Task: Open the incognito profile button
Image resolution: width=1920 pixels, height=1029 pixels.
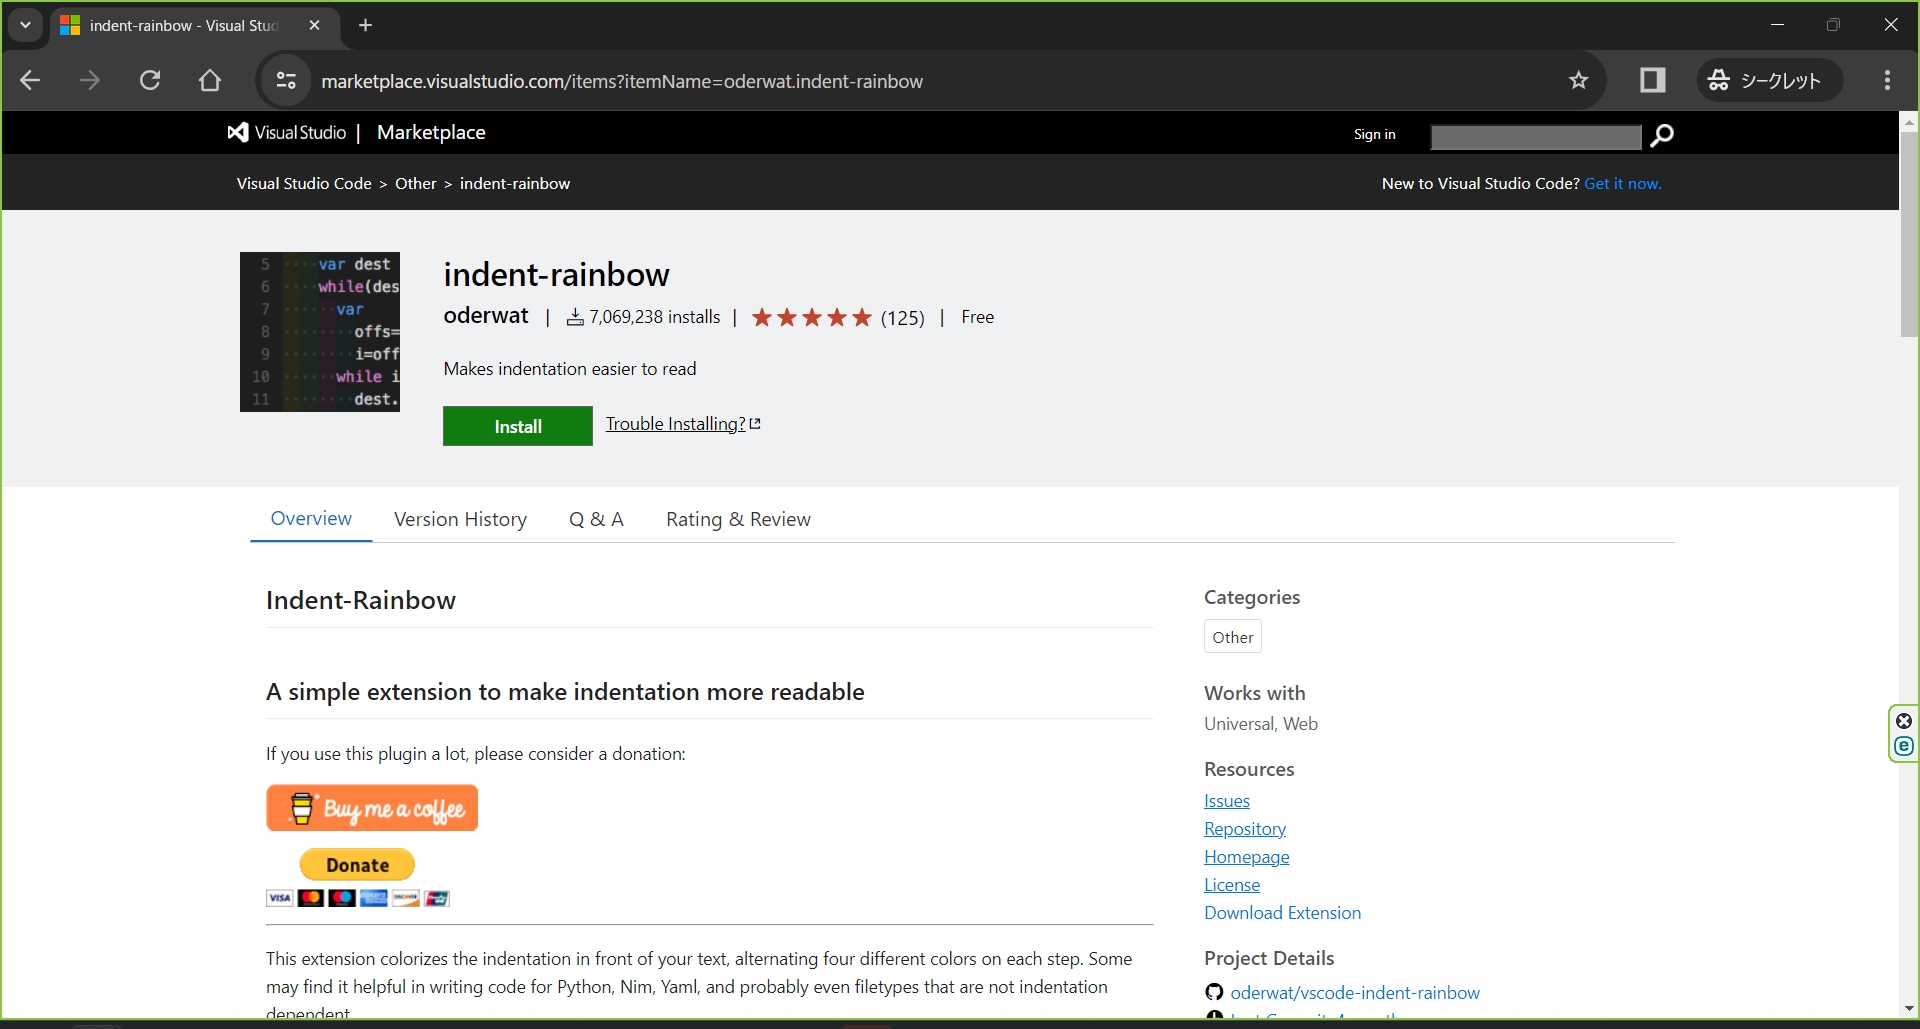Action: [x=1768, y=81]
